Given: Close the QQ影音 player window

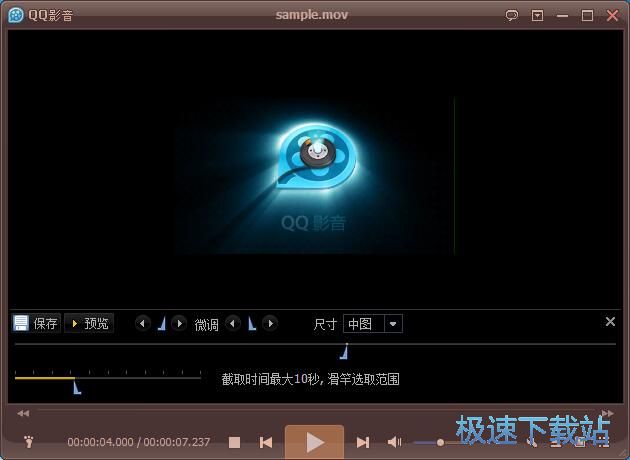Looking at the screenshot, I should coord(612,16).
